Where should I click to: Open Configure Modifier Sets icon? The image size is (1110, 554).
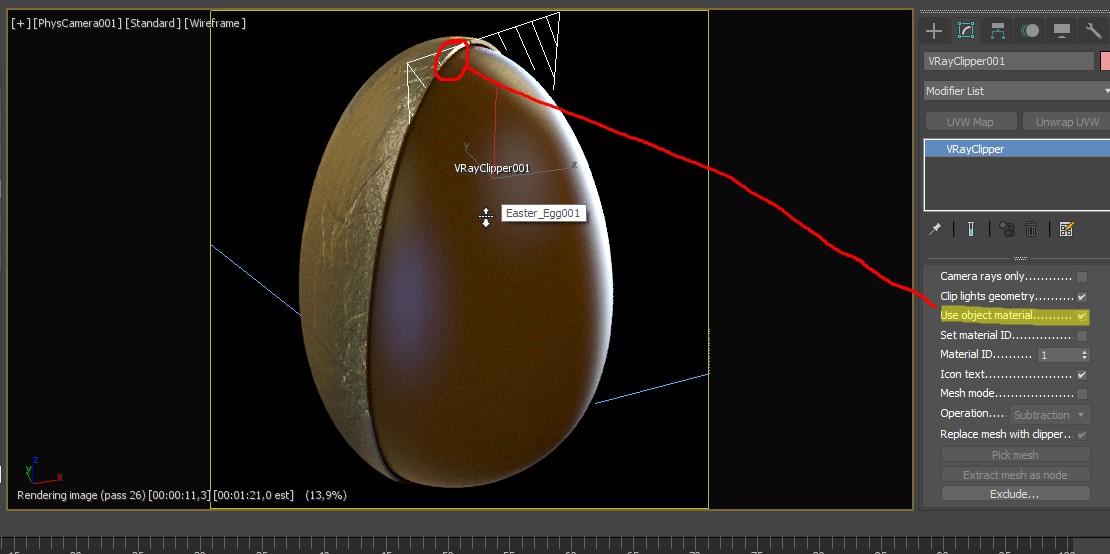1066,229
